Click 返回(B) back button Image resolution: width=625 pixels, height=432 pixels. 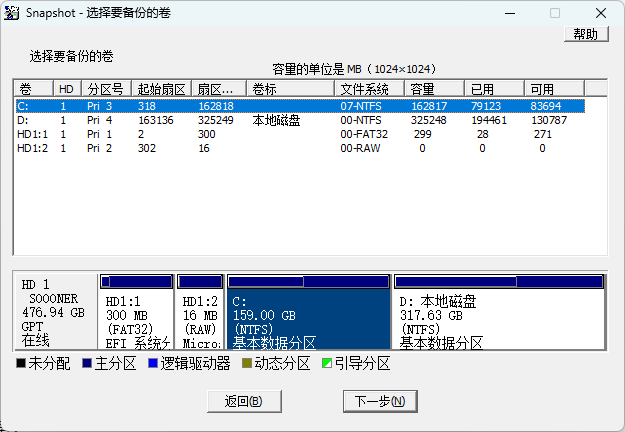pos(243,401)
